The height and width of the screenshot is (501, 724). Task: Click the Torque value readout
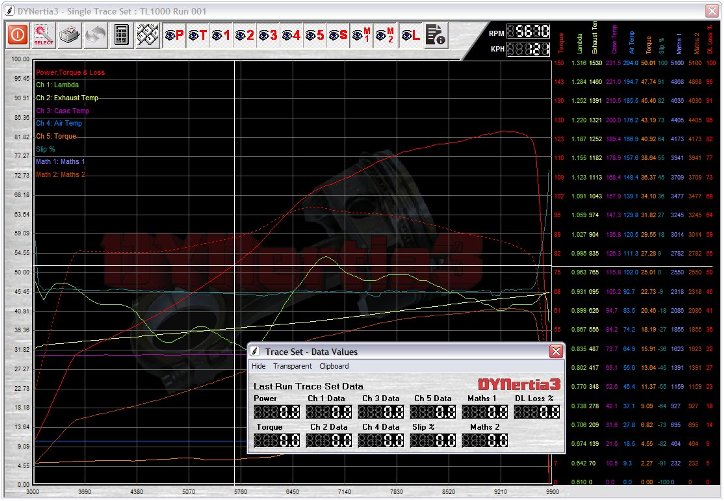(x=277, y=440)
